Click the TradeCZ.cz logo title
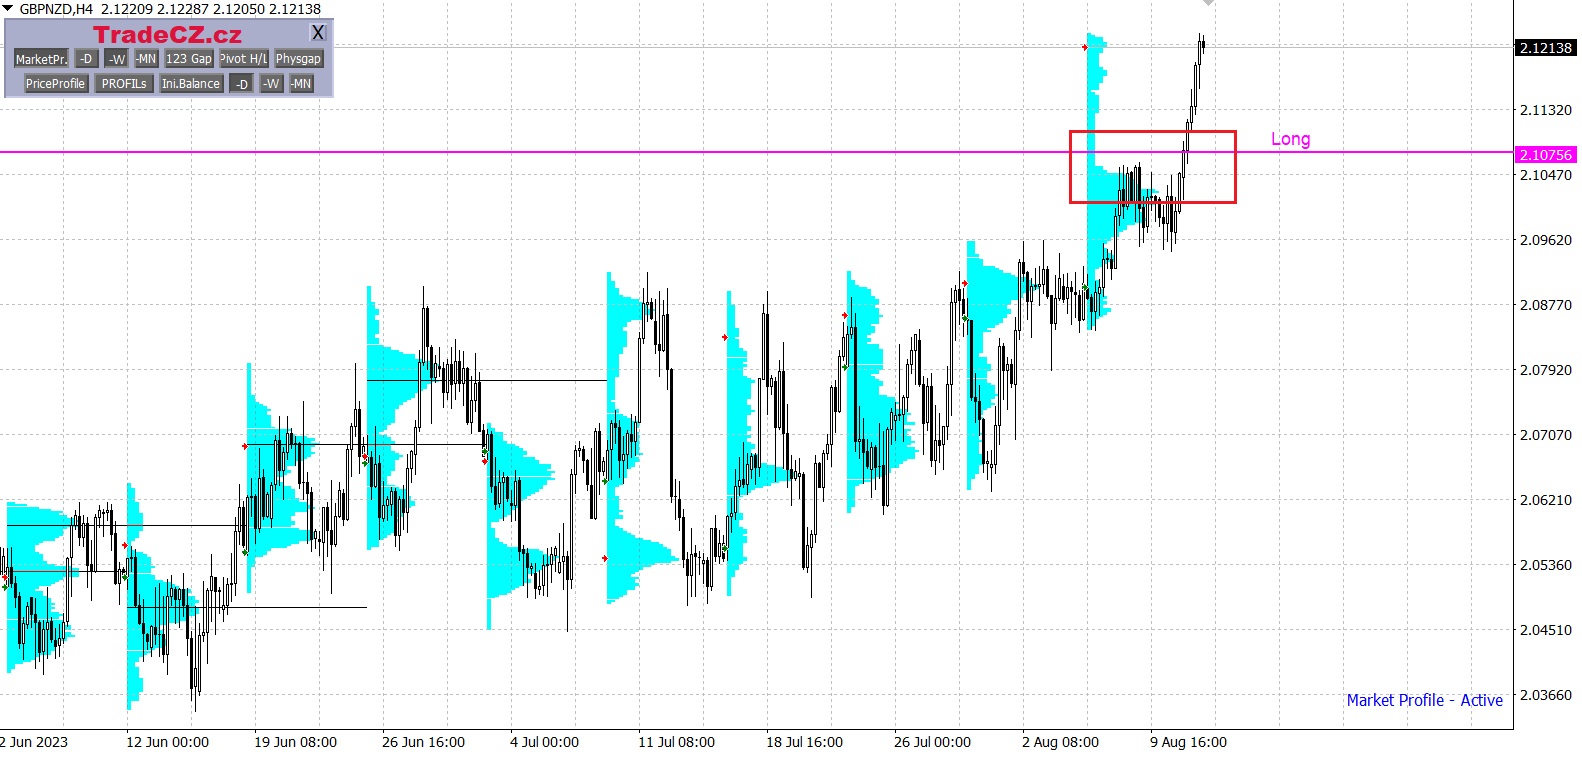The height and width of the screenshot is (762, 1582). 167,34
